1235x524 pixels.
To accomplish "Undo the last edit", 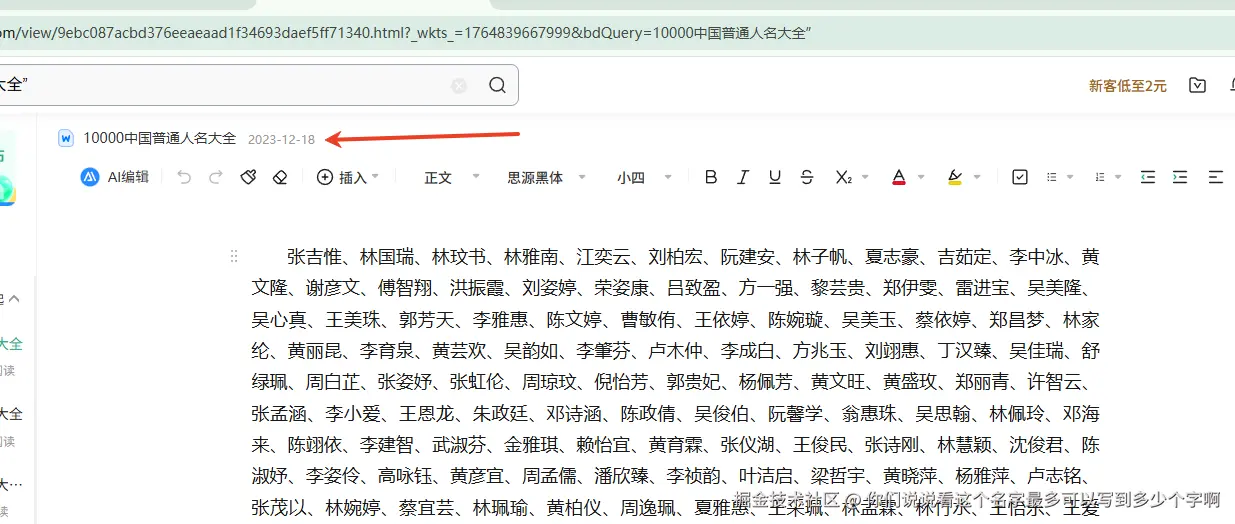I will click(x=184, y=177).
